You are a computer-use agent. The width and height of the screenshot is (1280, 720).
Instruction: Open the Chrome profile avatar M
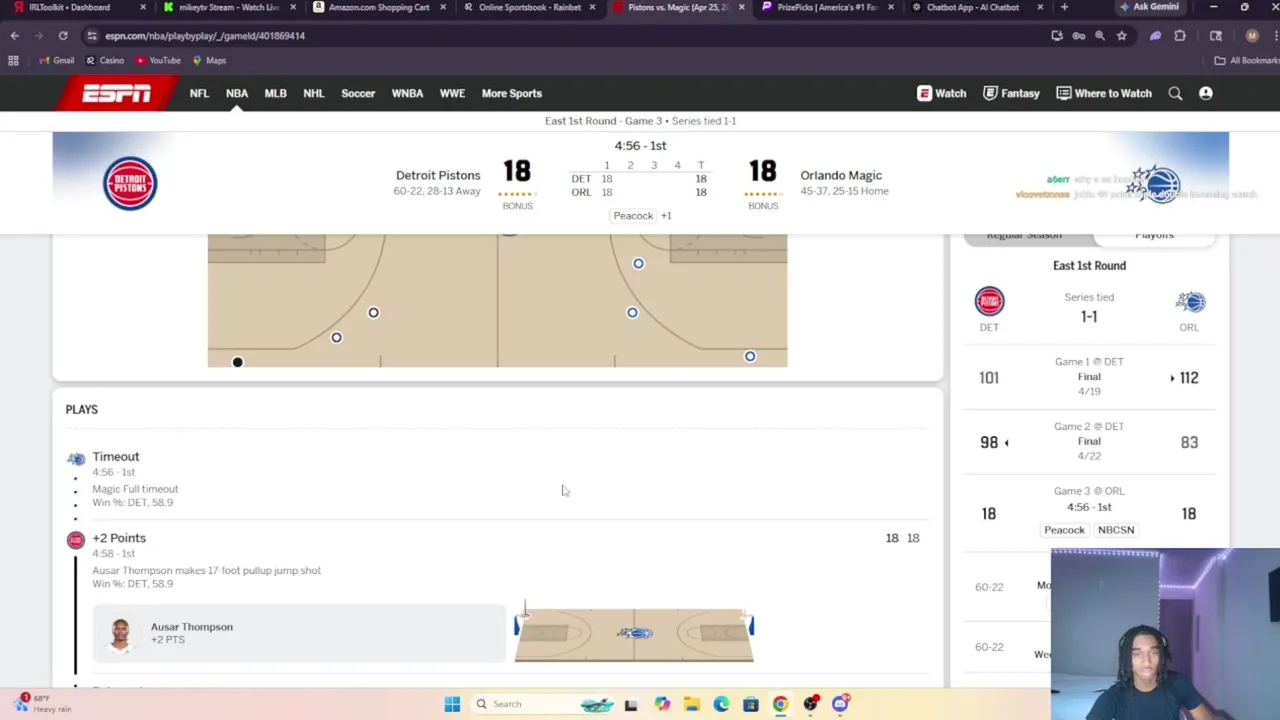click(x=1252, y=36)
